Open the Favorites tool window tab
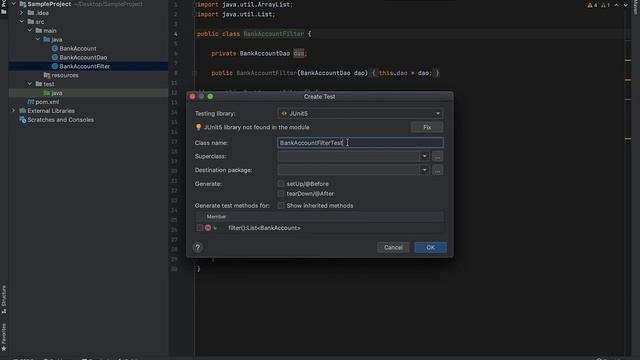The width and height of the screenshot is (640, 360). click(4, 337)
